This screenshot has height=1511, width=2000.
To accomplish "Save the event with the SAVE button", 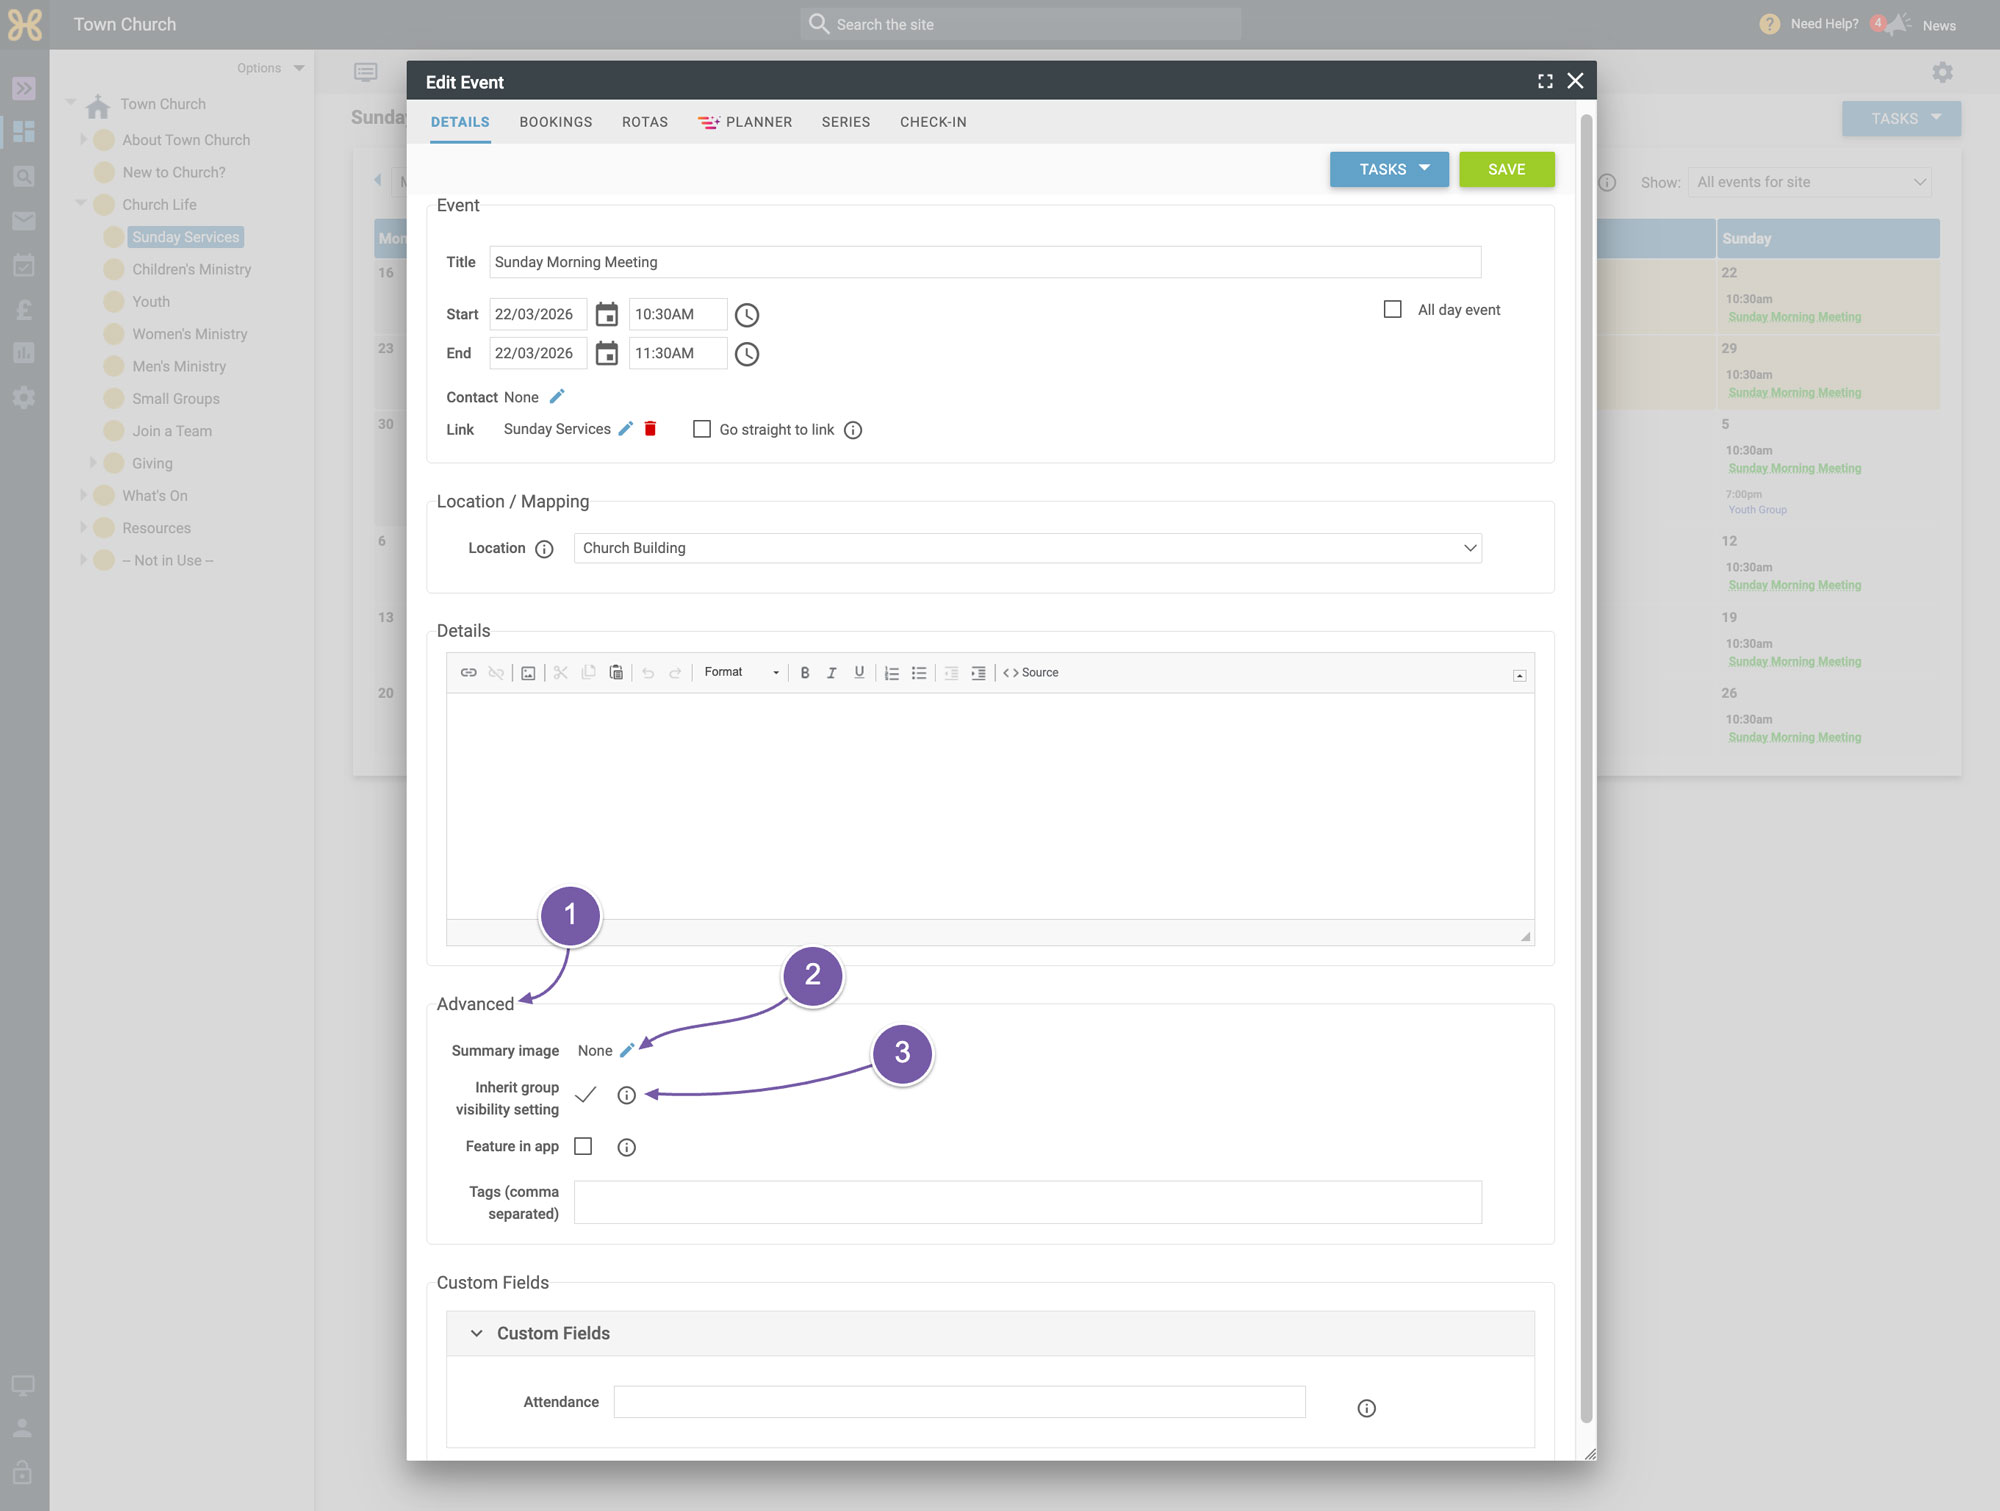I will pos(1506,169).
